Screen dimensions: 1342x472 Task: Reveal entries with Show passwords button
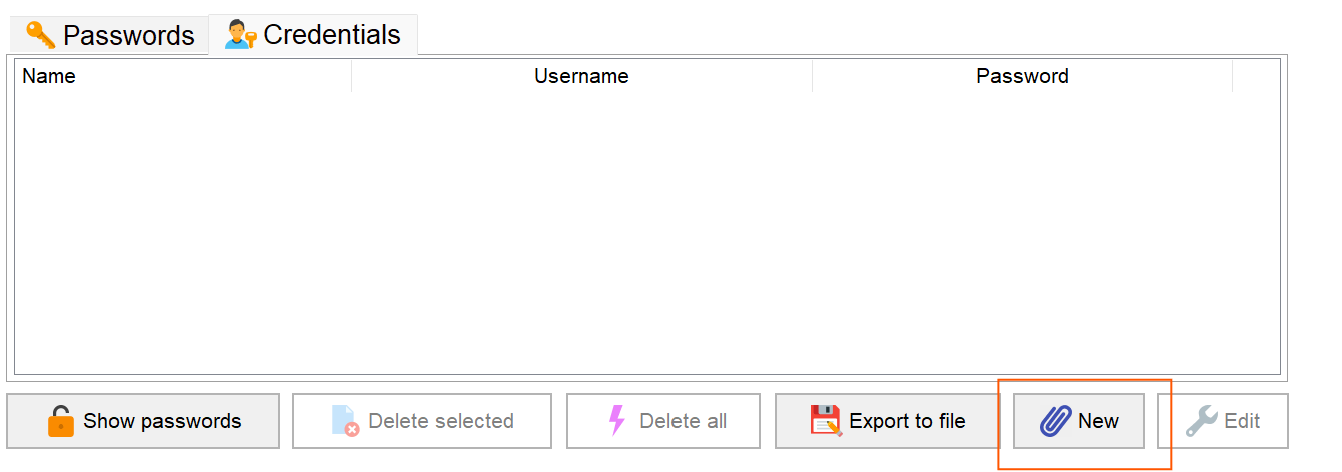(143, 421)
